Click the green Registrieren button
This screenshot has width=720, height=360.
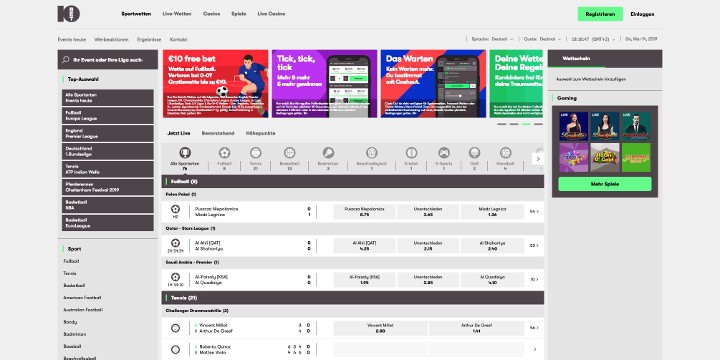pos(600,14)
